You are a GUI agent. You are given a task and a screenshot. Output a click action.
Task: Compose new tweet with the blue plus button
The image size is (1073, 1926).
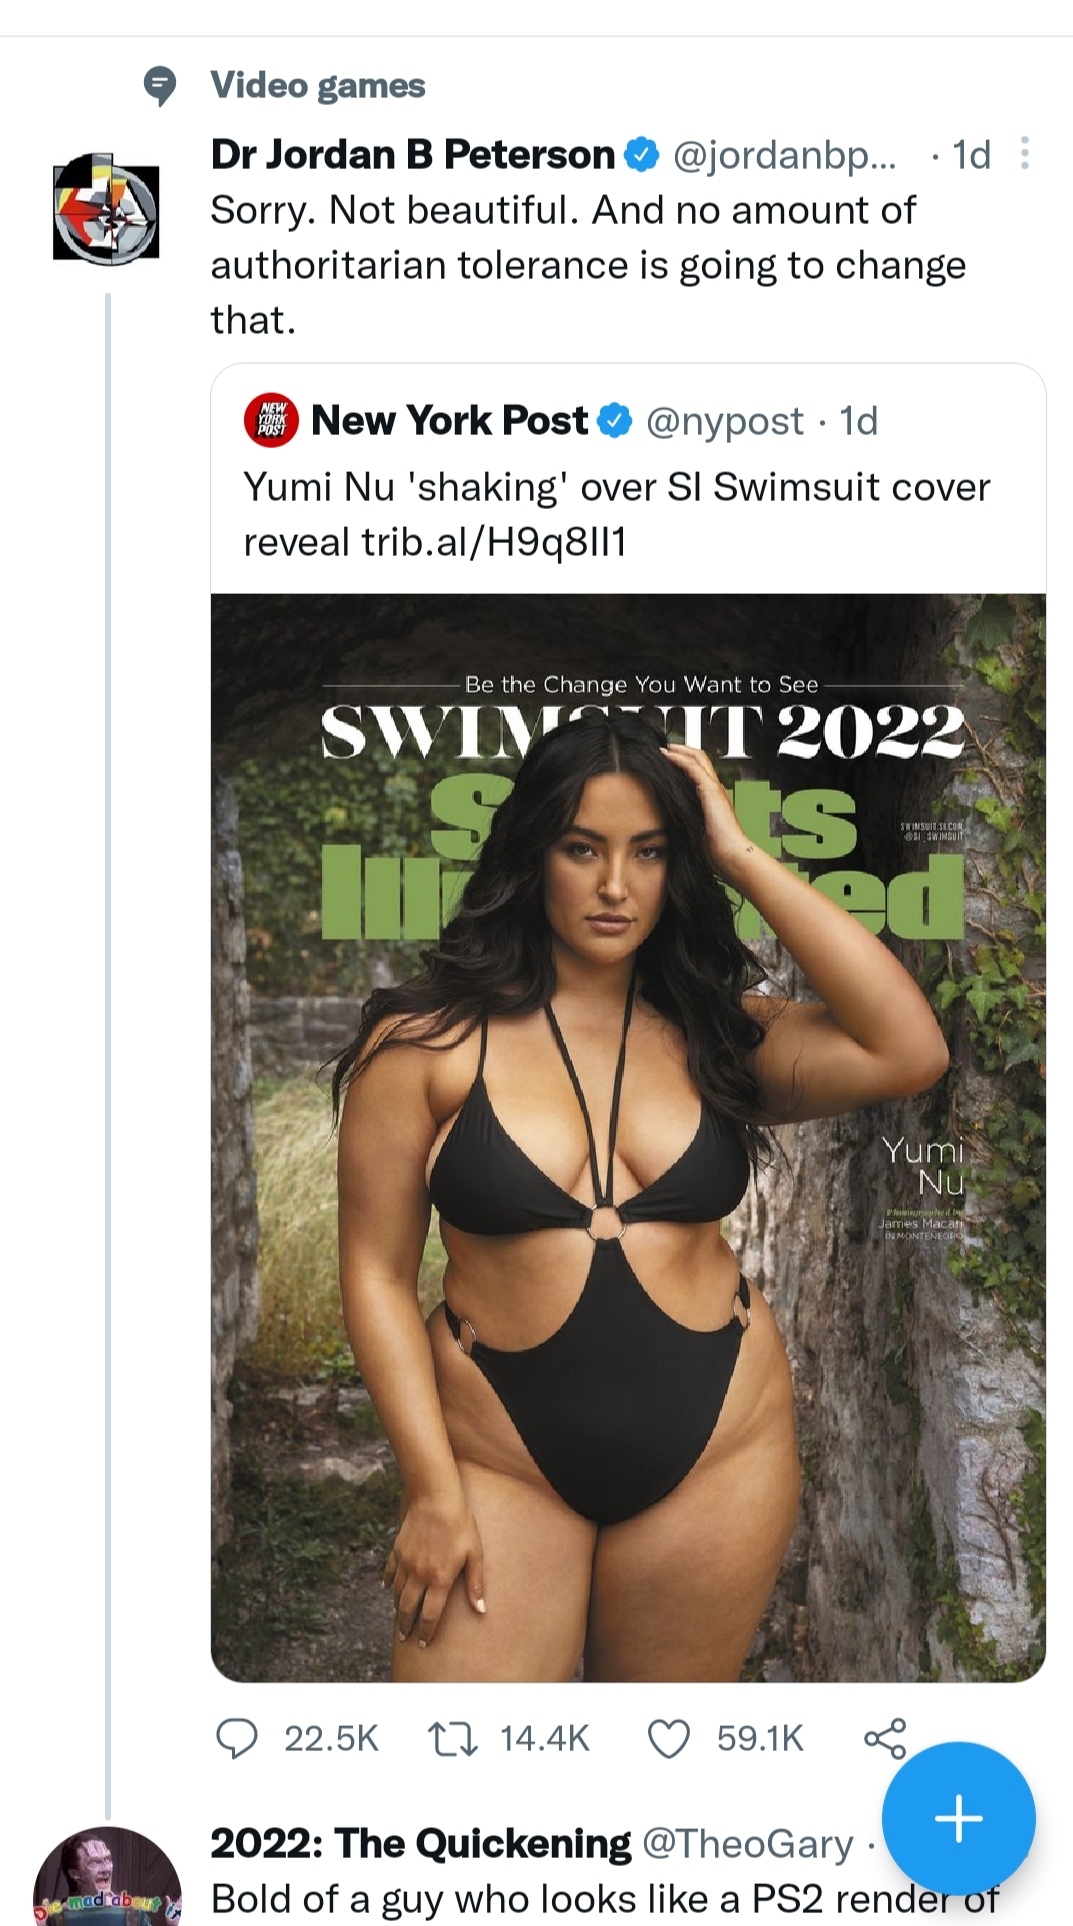959,1819
